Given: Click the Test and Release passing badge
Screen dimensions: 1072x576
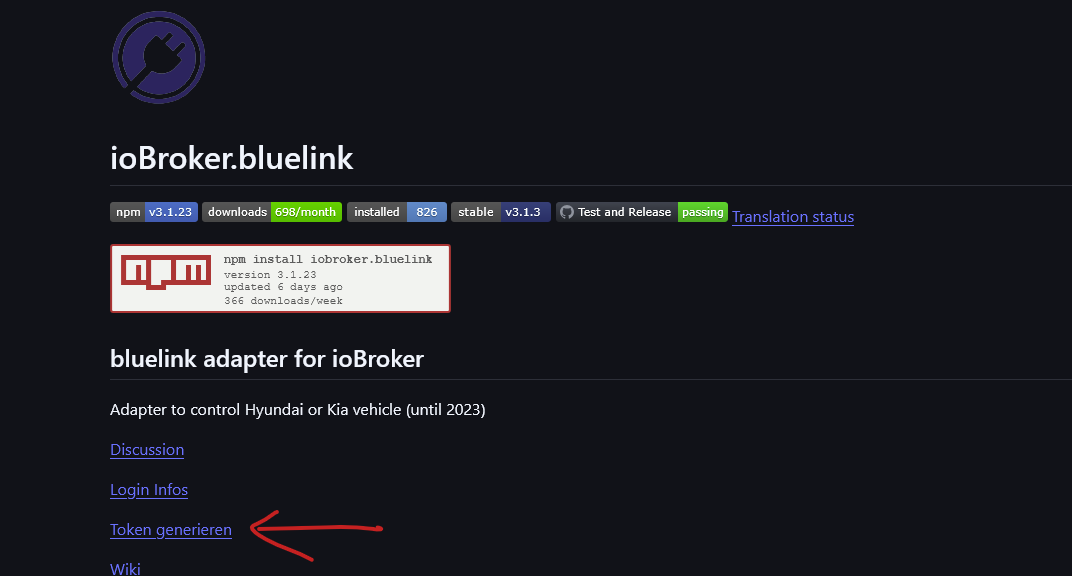Looking at the screenshot, I should (641, 212).
